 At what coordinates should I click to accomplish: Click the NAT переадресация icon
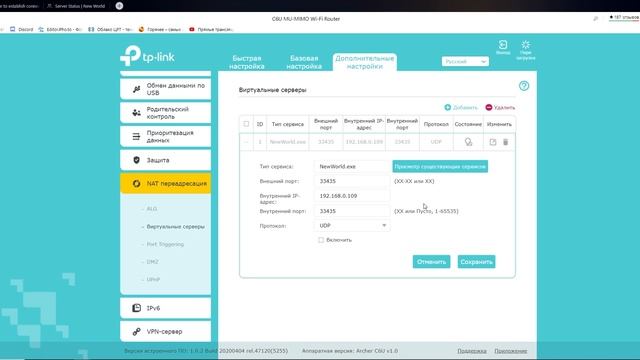(136, 184)
